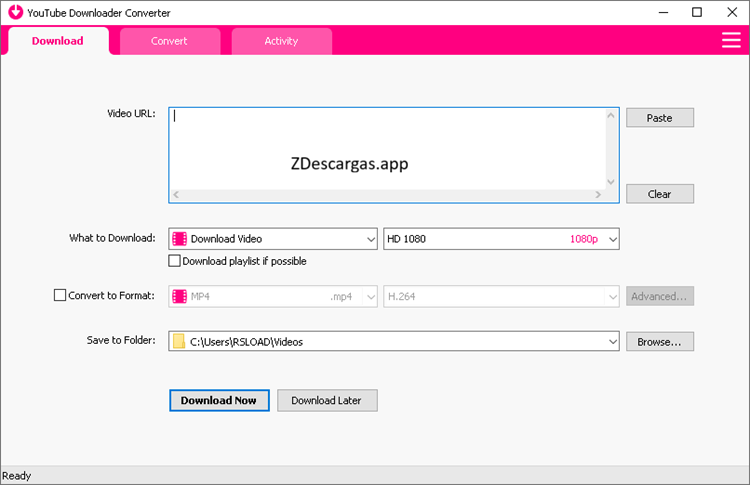This screenshot has width=750, height=485.
Task: Click the pink 1080p quality label
Action: coord(584,239)
